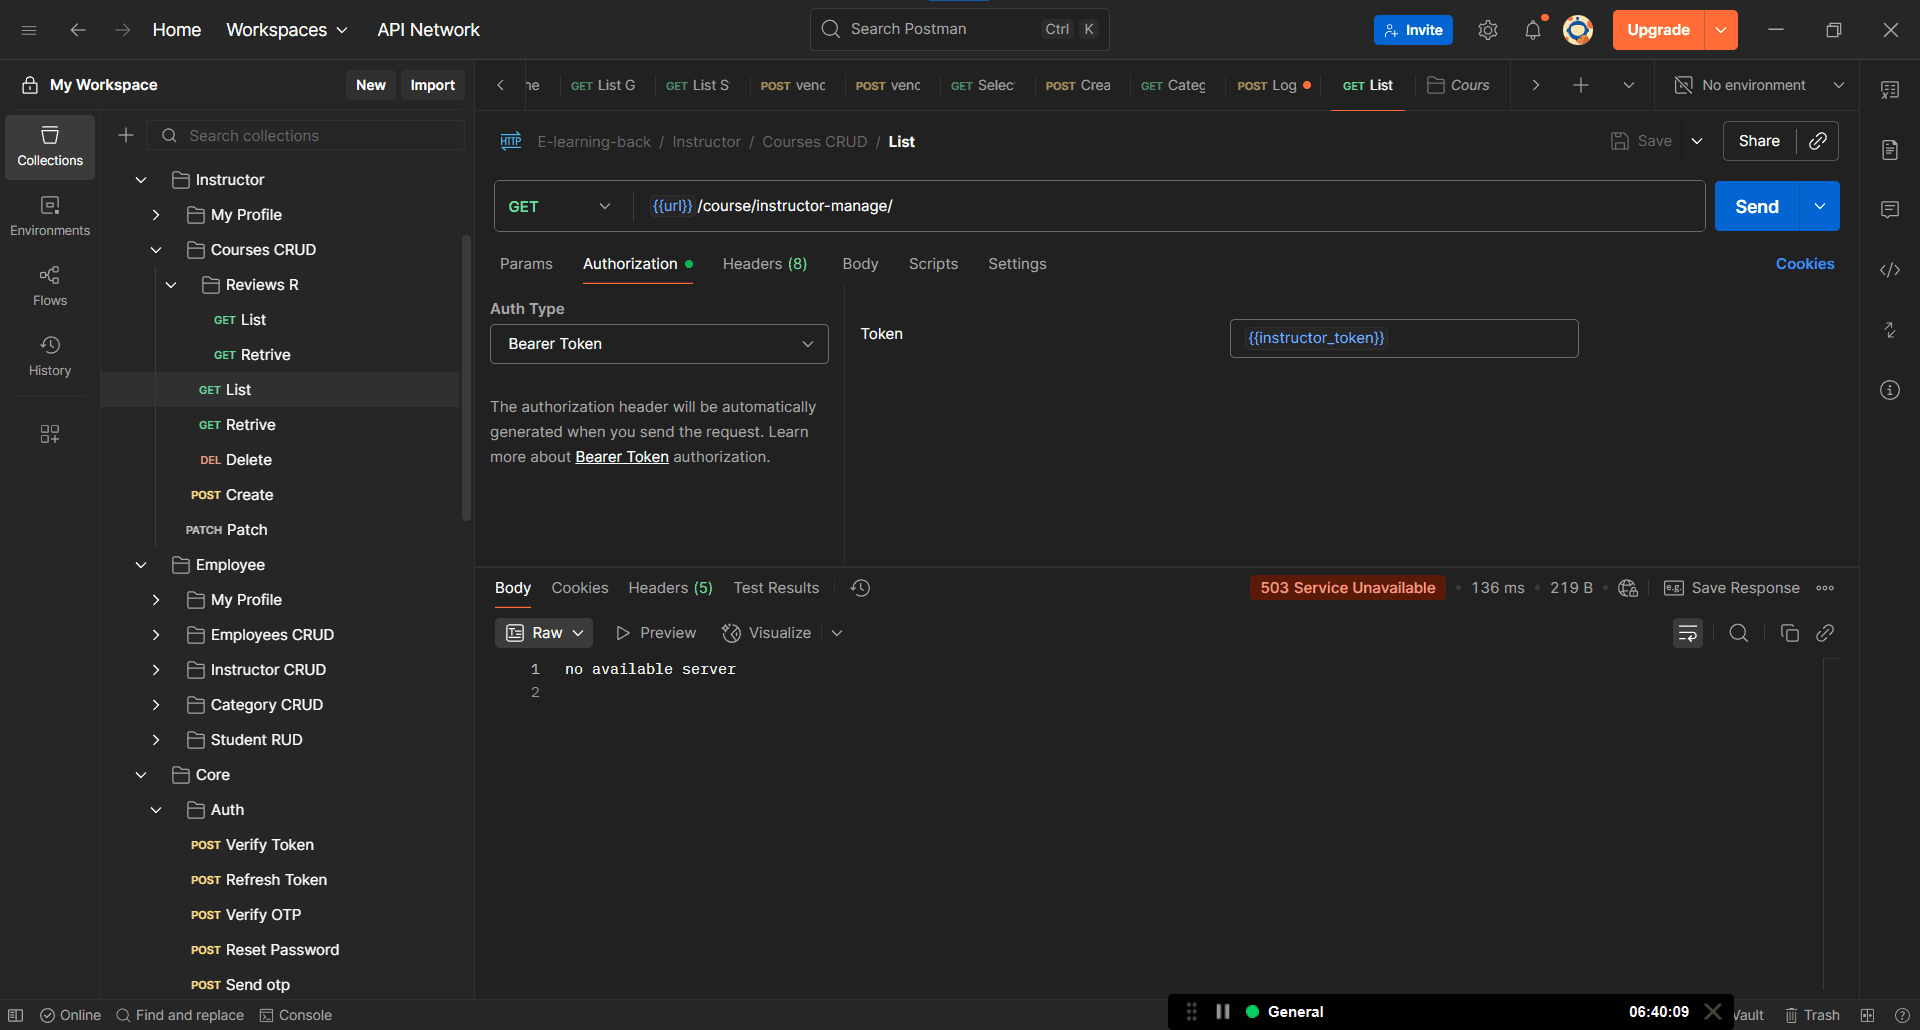This screenshot has width=1920, height=1030.
Task: Open the configure sidebar grid icon
Action: pyautogui.click(x=50, y=434)
